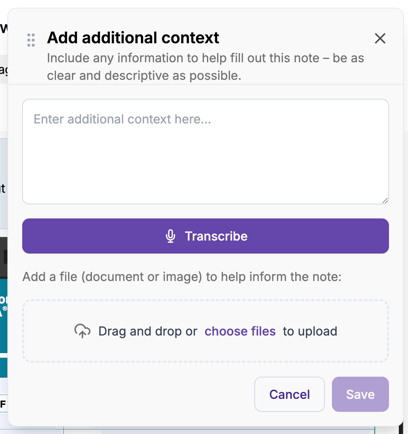Image resolution: width=408 pixels, height=434 pixels.
Task: Close the Add additional context dialog
Action: [x=380, y=38]
